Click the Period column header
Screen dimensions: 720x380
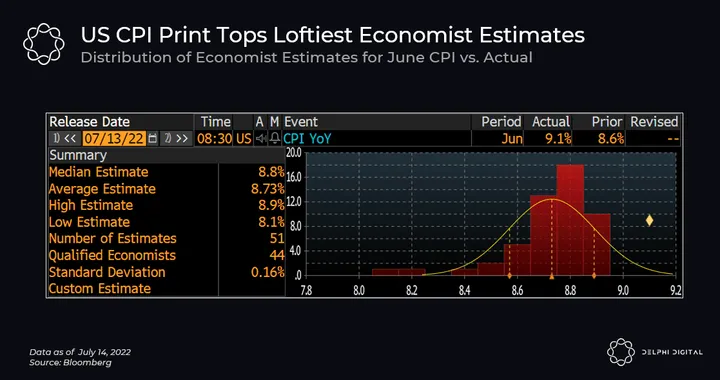pyautogui.click(x=501, y=122)
